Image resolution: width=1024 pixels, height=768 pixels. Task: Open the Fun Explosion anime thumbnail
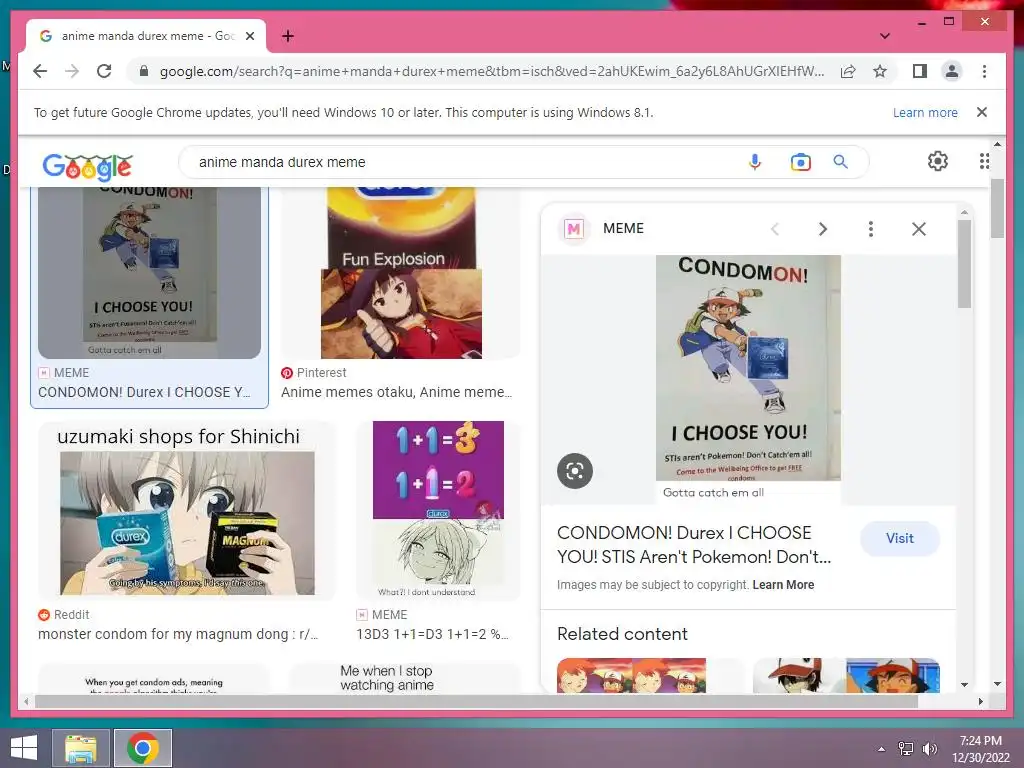coord(401,272)
